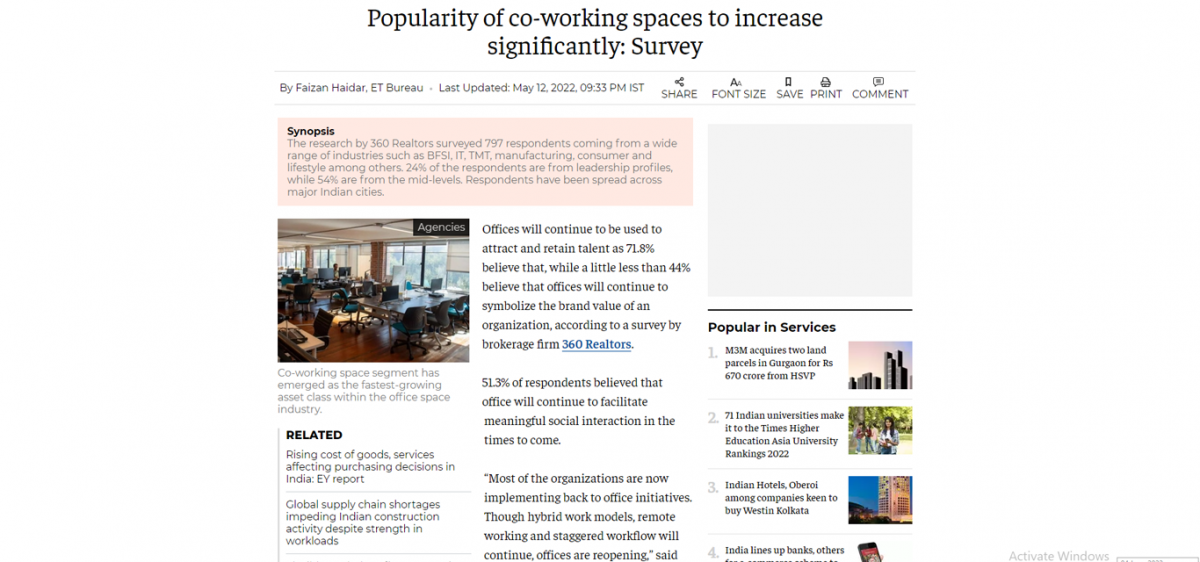The width and height of the screenshot is (1200, 562).
Task: Click the RELATED heading
Action: [314, 435]
